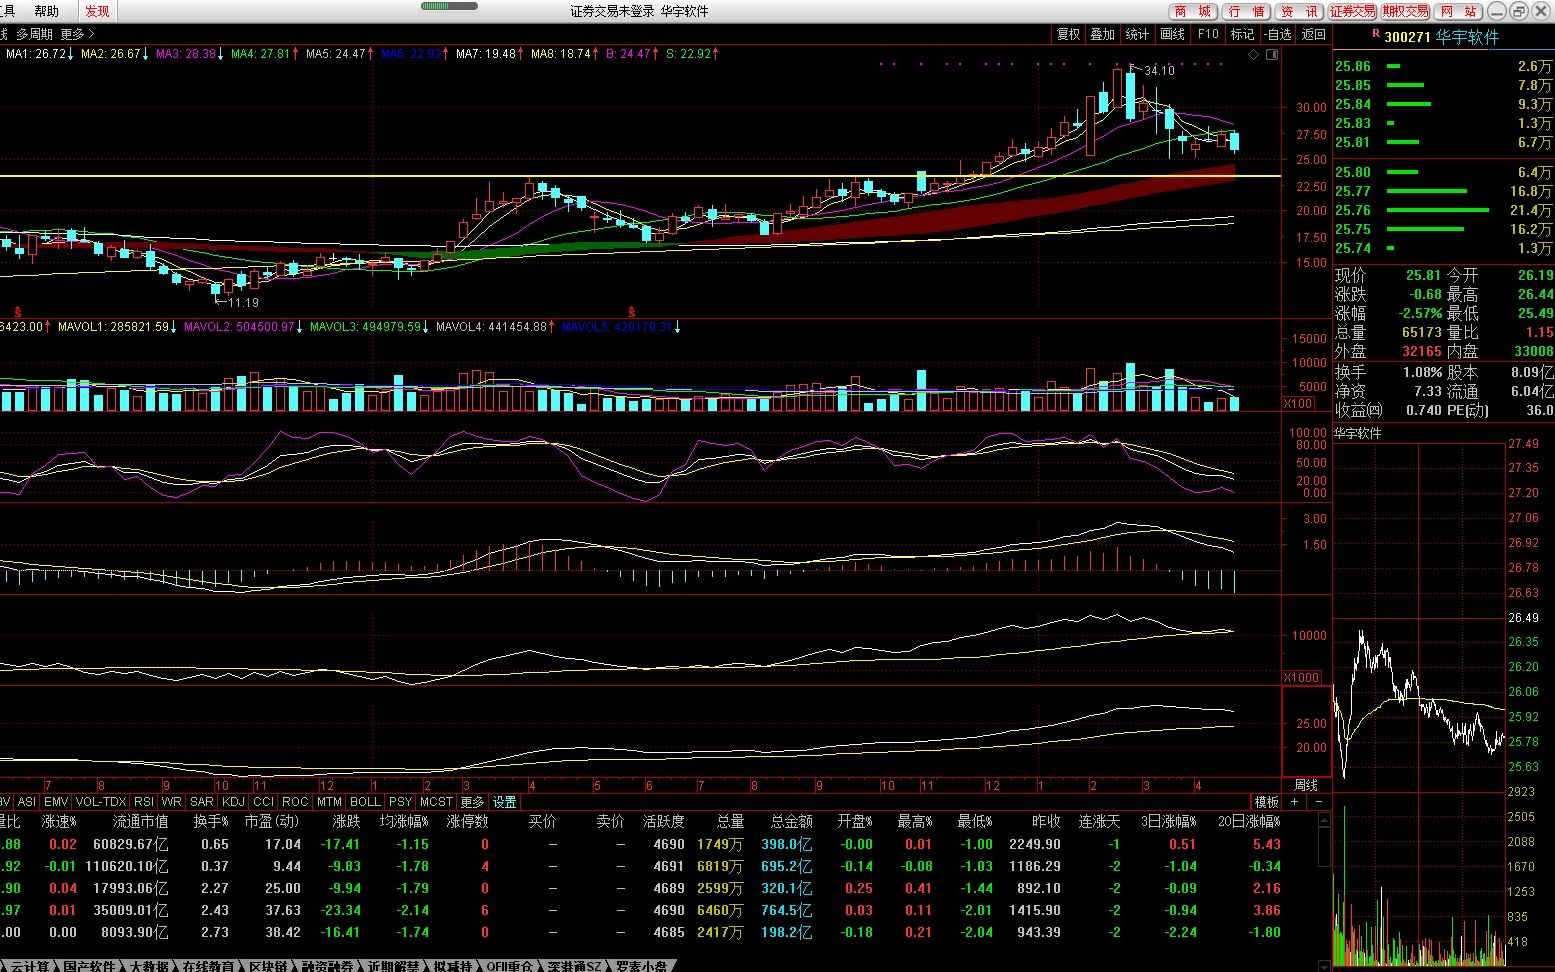Click the 标记 mark toolbar item
1555x972 pixels.
[x=1242, y=34]
